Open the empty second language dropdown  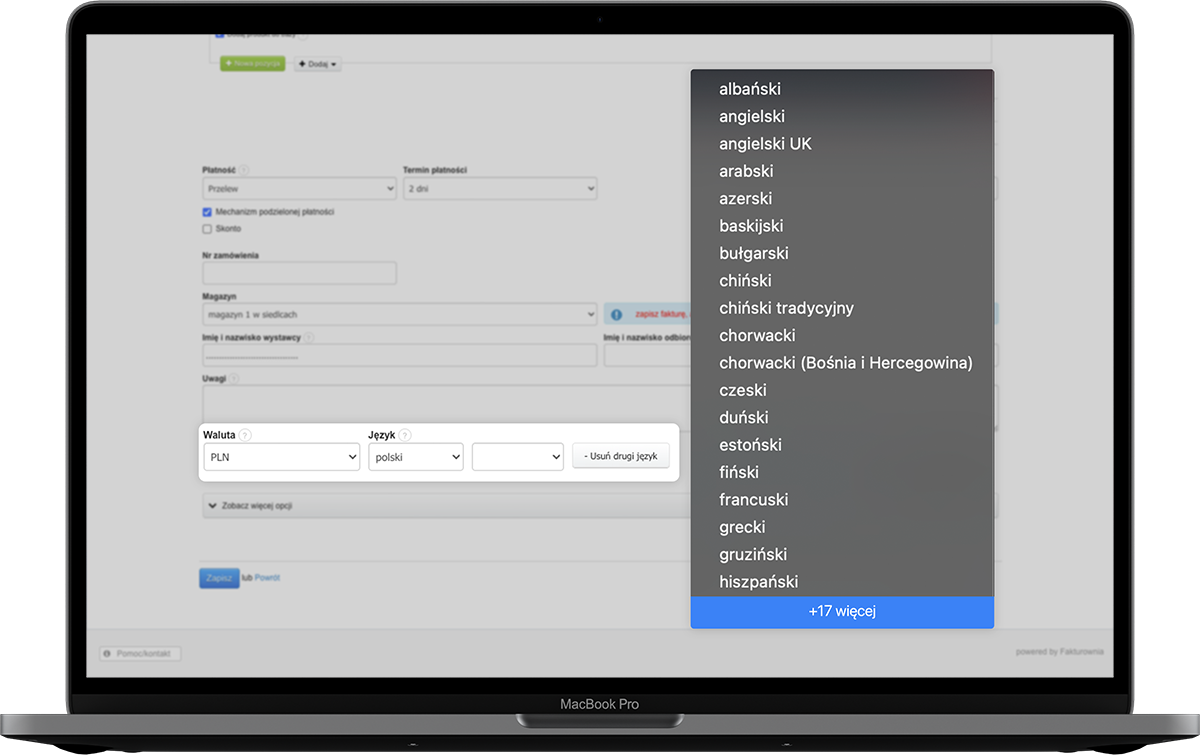click(518, 457)
